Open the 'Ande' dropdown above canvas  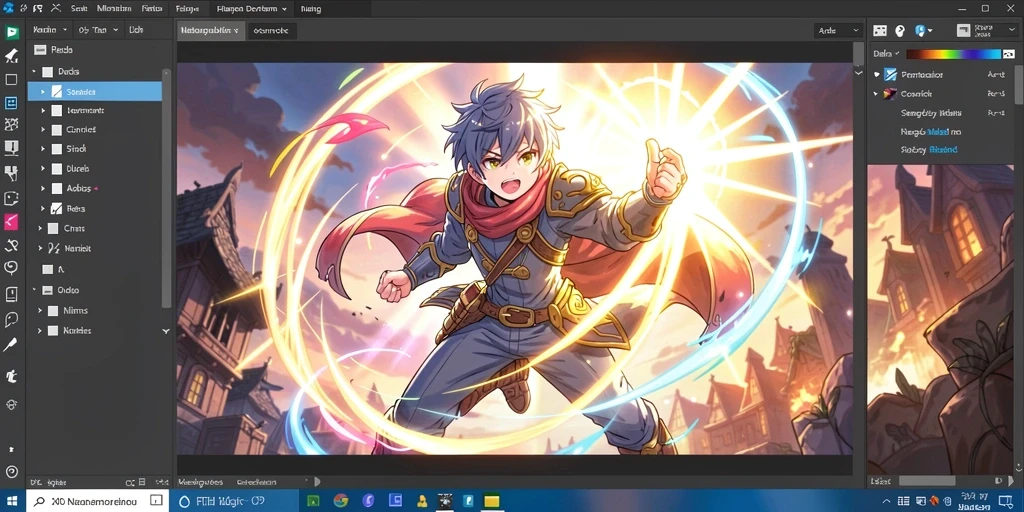pos(839,31)
